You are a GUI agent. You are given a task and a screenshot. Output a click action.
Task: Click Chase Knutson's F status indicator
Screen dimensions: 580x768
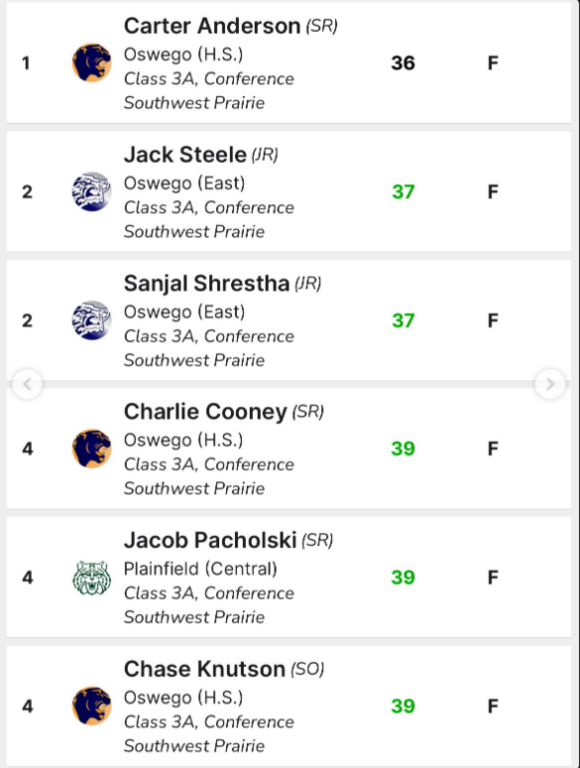click(493, 706)
